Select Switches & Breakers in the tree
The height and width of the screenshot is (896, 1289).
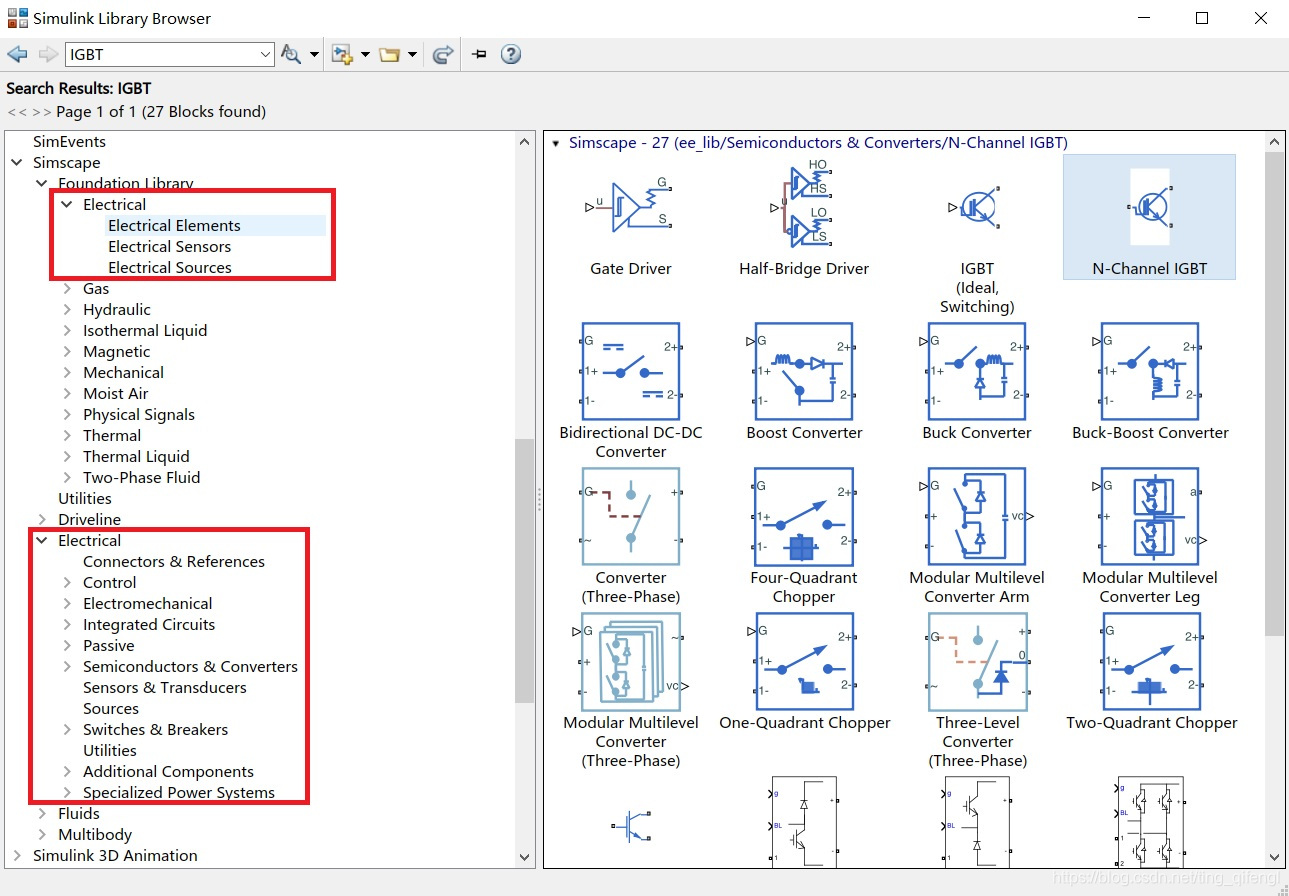[x=155, y=729]
